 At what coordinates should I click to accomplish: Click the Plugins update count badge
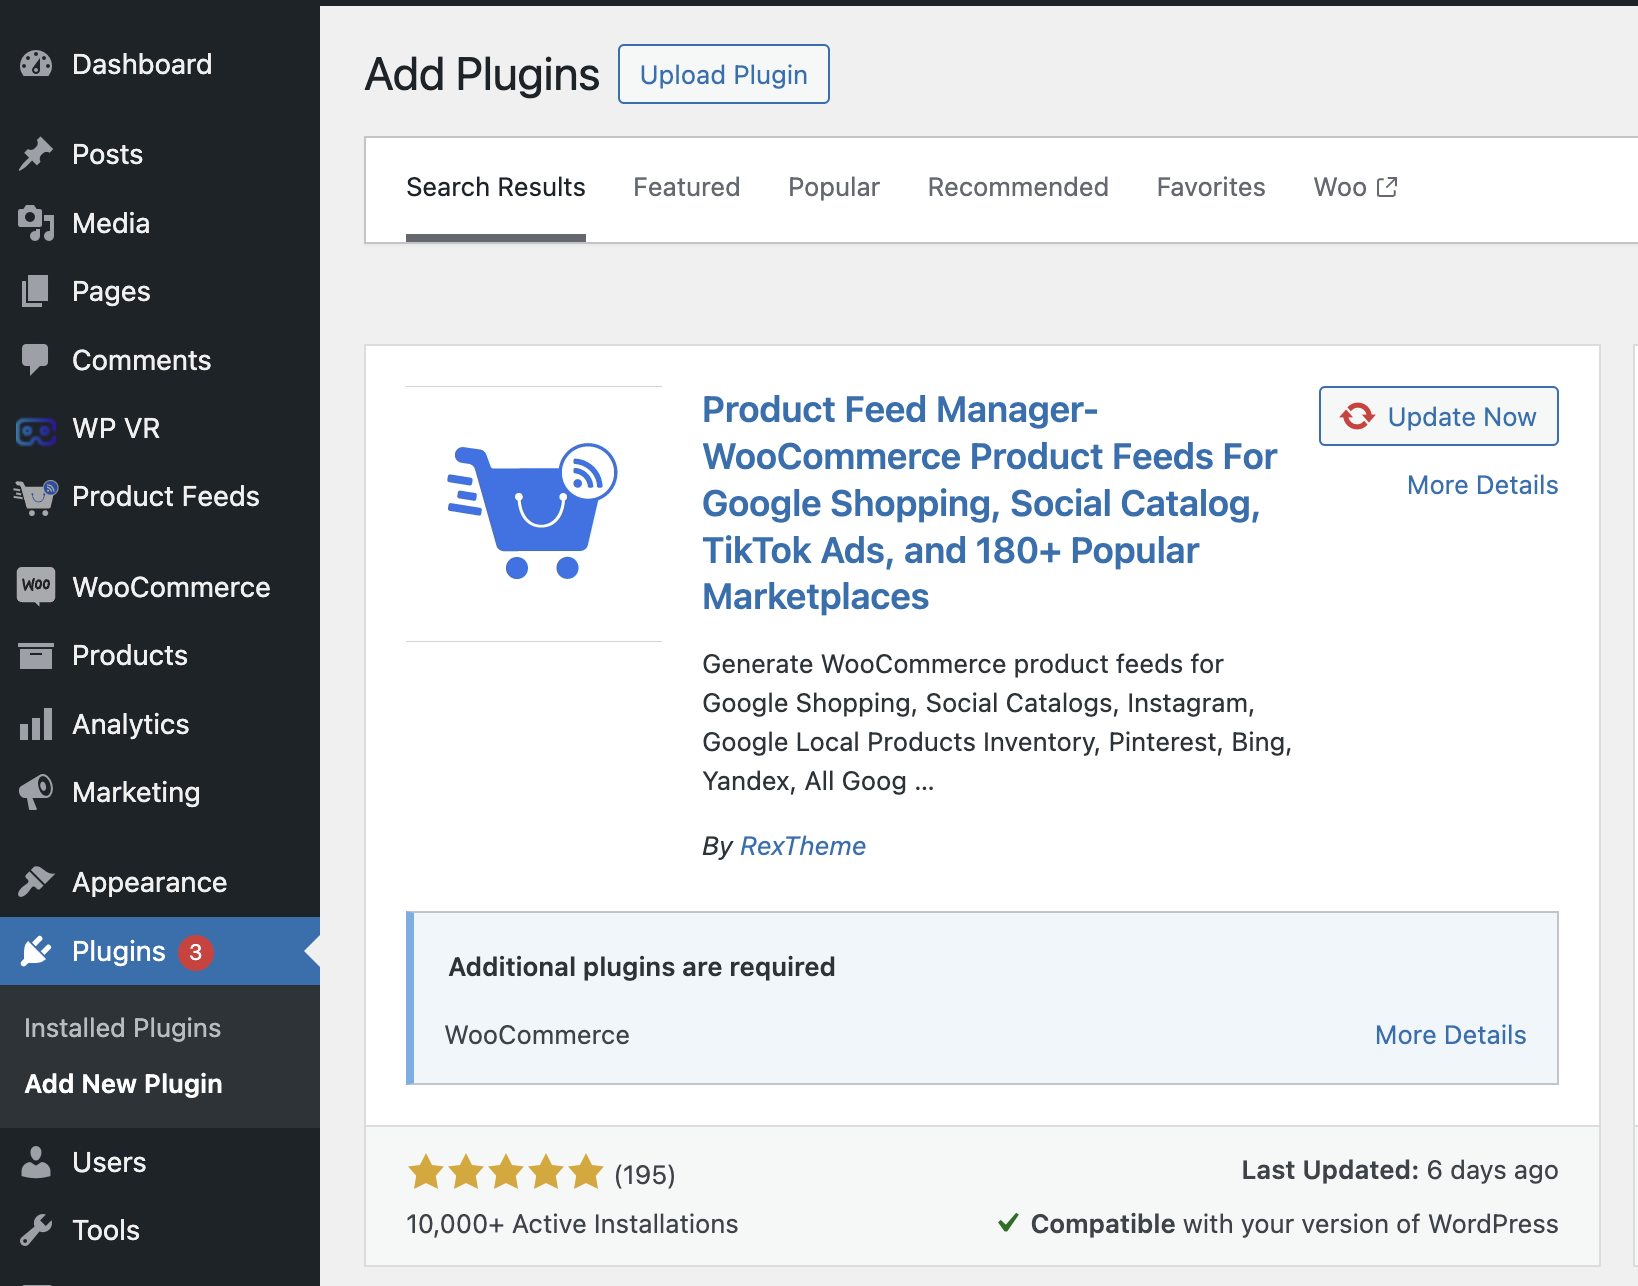(196, 952)
